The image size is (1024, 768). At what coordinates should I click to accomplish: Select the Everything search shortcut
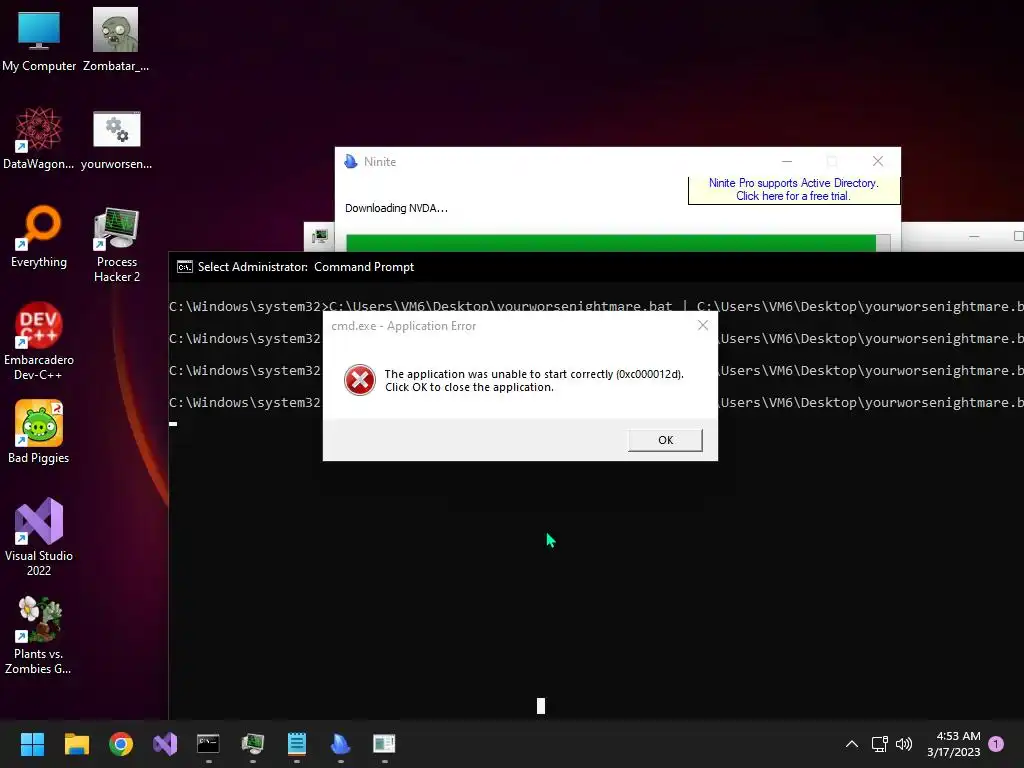point(39,236)
